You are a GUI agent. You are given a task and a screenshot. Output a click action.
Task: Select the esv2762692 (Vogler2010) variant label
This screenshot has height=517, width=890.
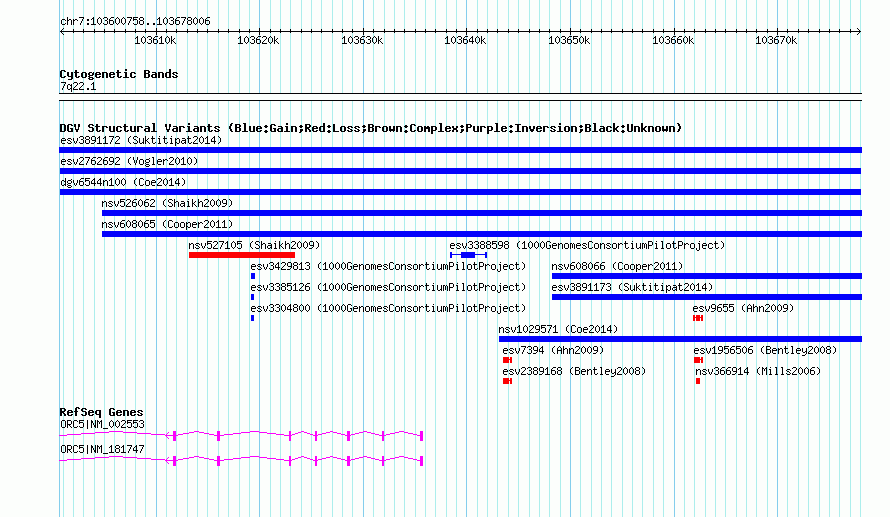pos(129,161)
